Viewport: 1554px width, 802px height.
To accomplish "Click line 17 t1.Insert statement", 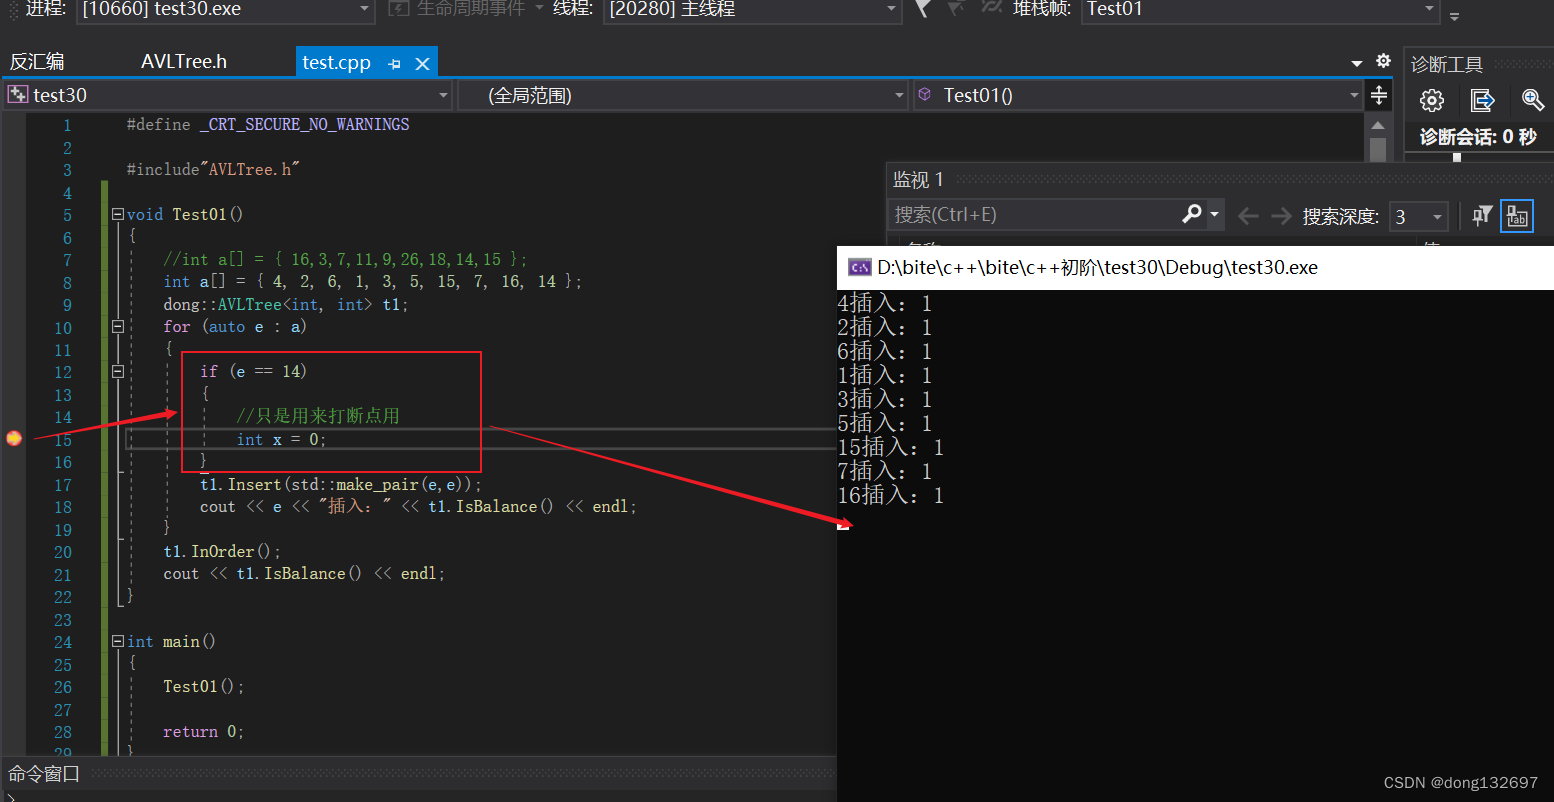I will point(340,484).
